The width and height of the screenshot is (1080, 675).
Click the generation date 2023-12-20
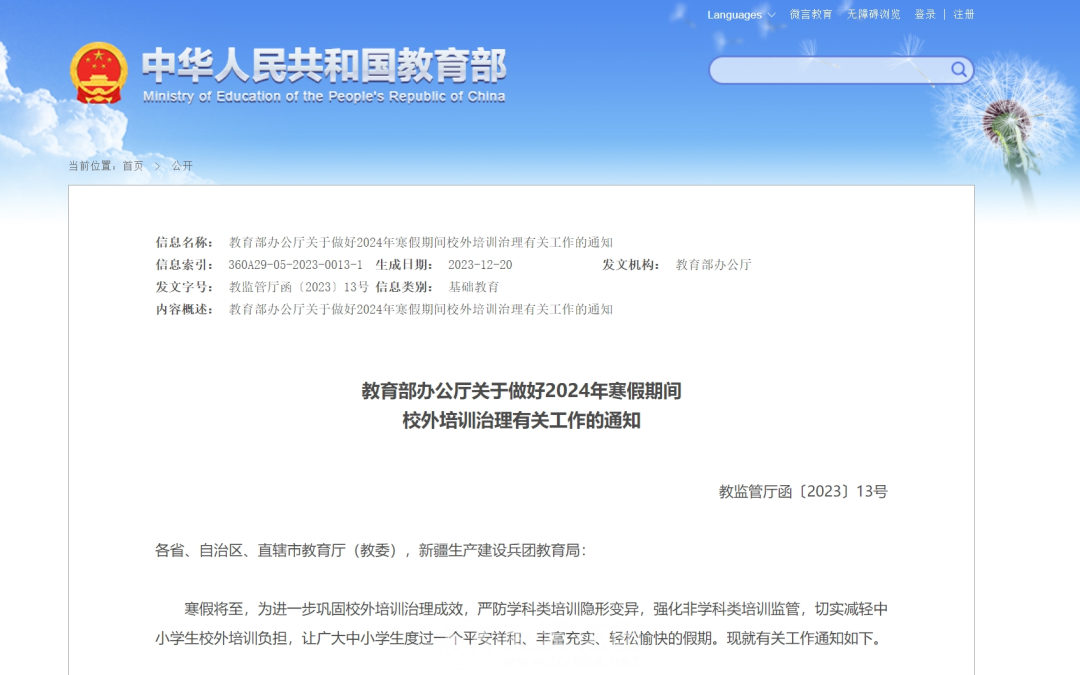[480, 264]
